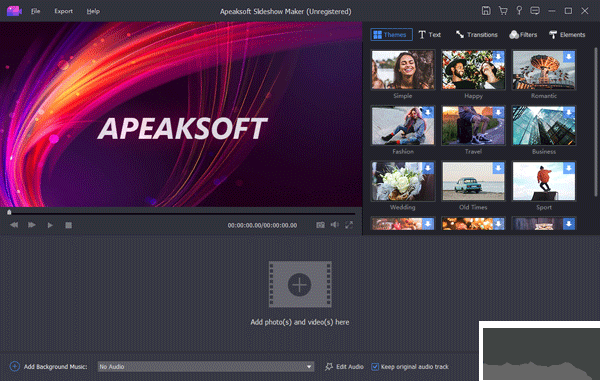The image size is (600, 381).
Task: Toggle Keep original audio track checkbox
Action: pos(375,366)
